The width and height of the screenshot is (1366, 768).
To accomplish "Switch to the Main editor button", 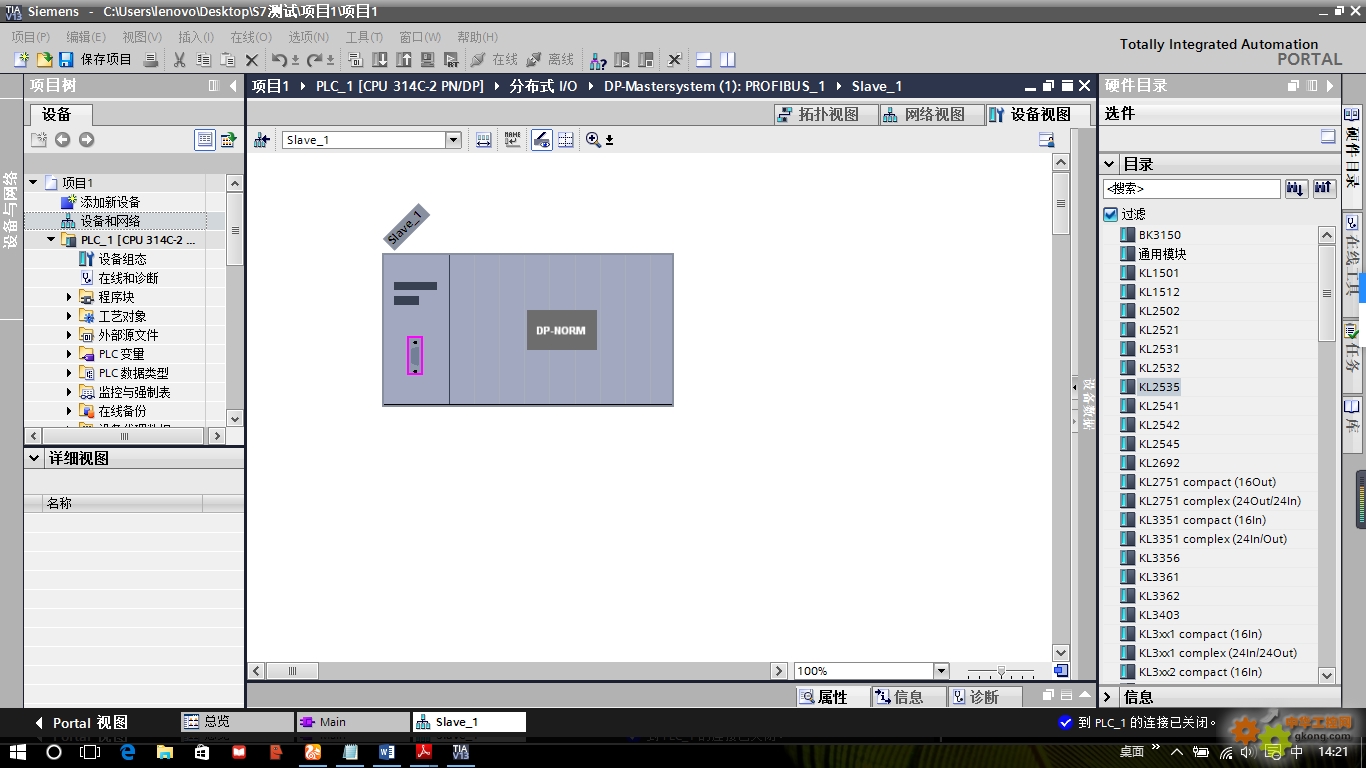I will pos(352,722).
